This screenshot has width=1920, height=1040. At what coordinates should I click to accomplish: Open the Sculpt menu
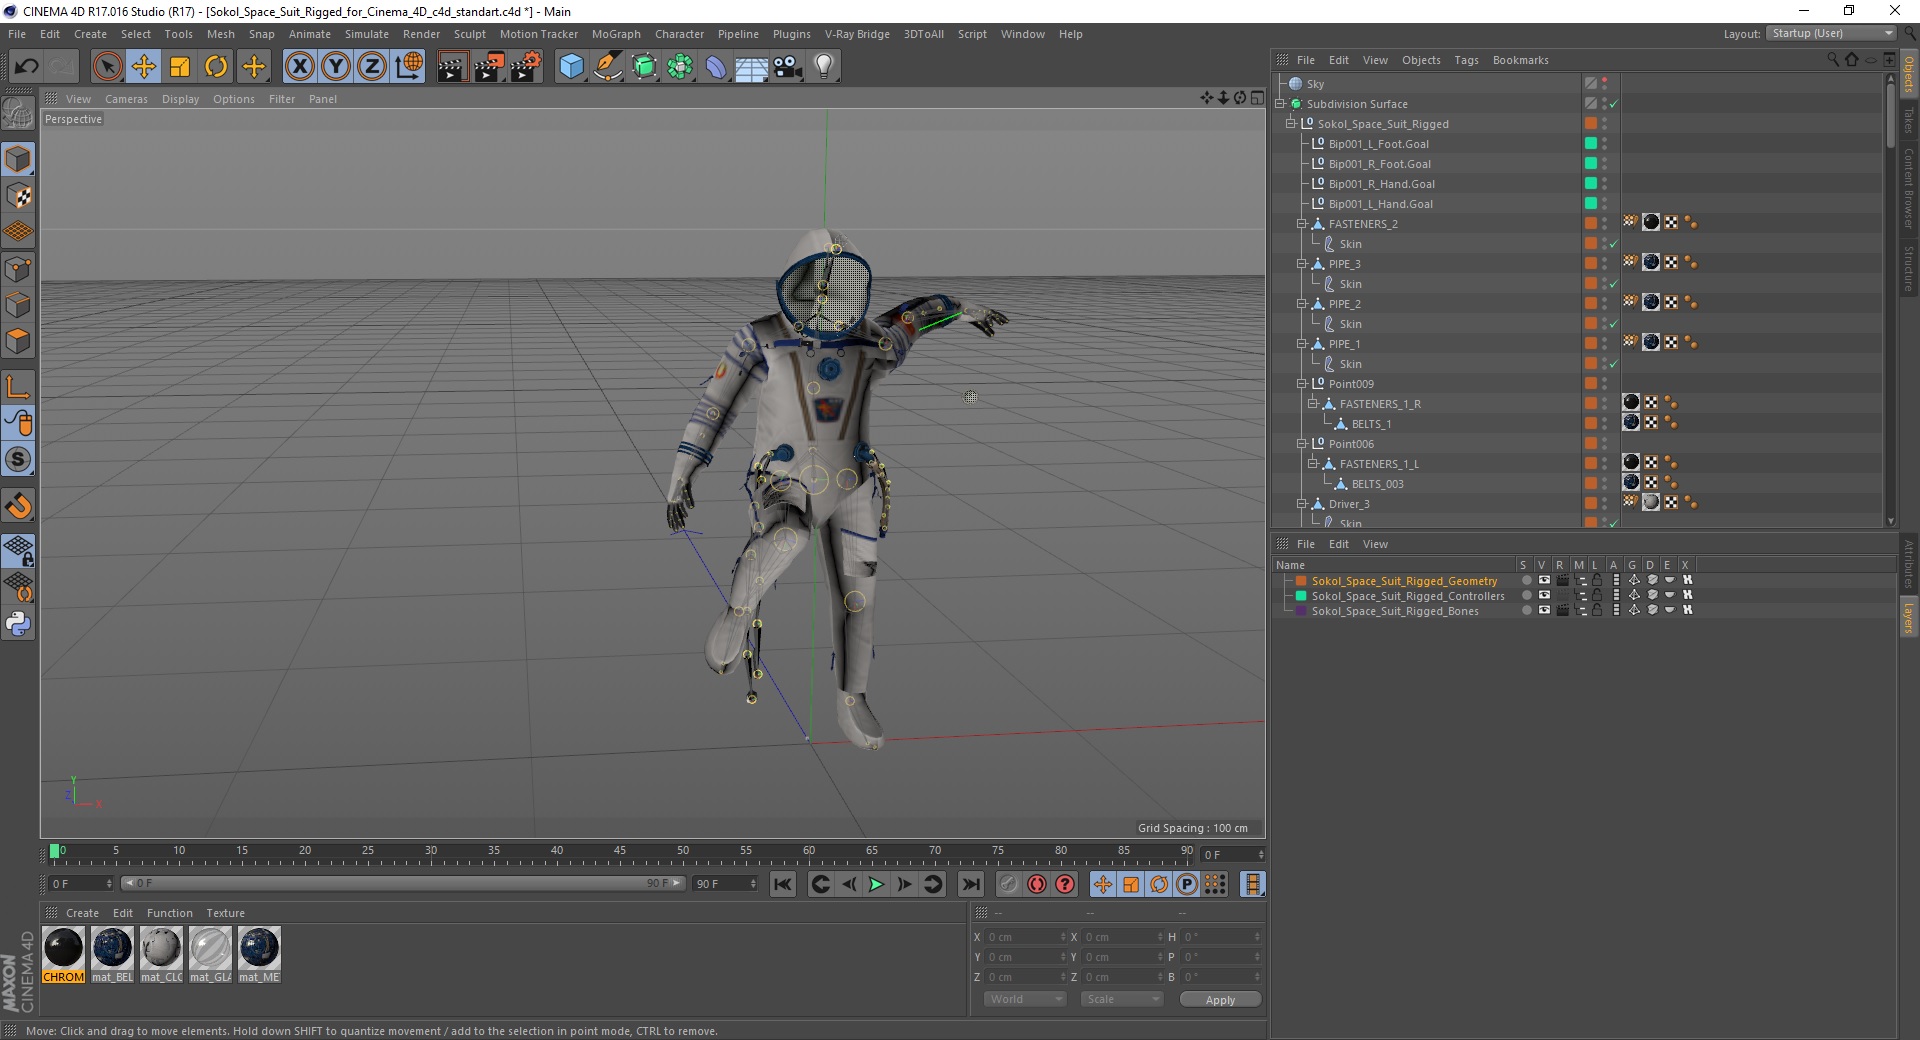pos(469,34)
